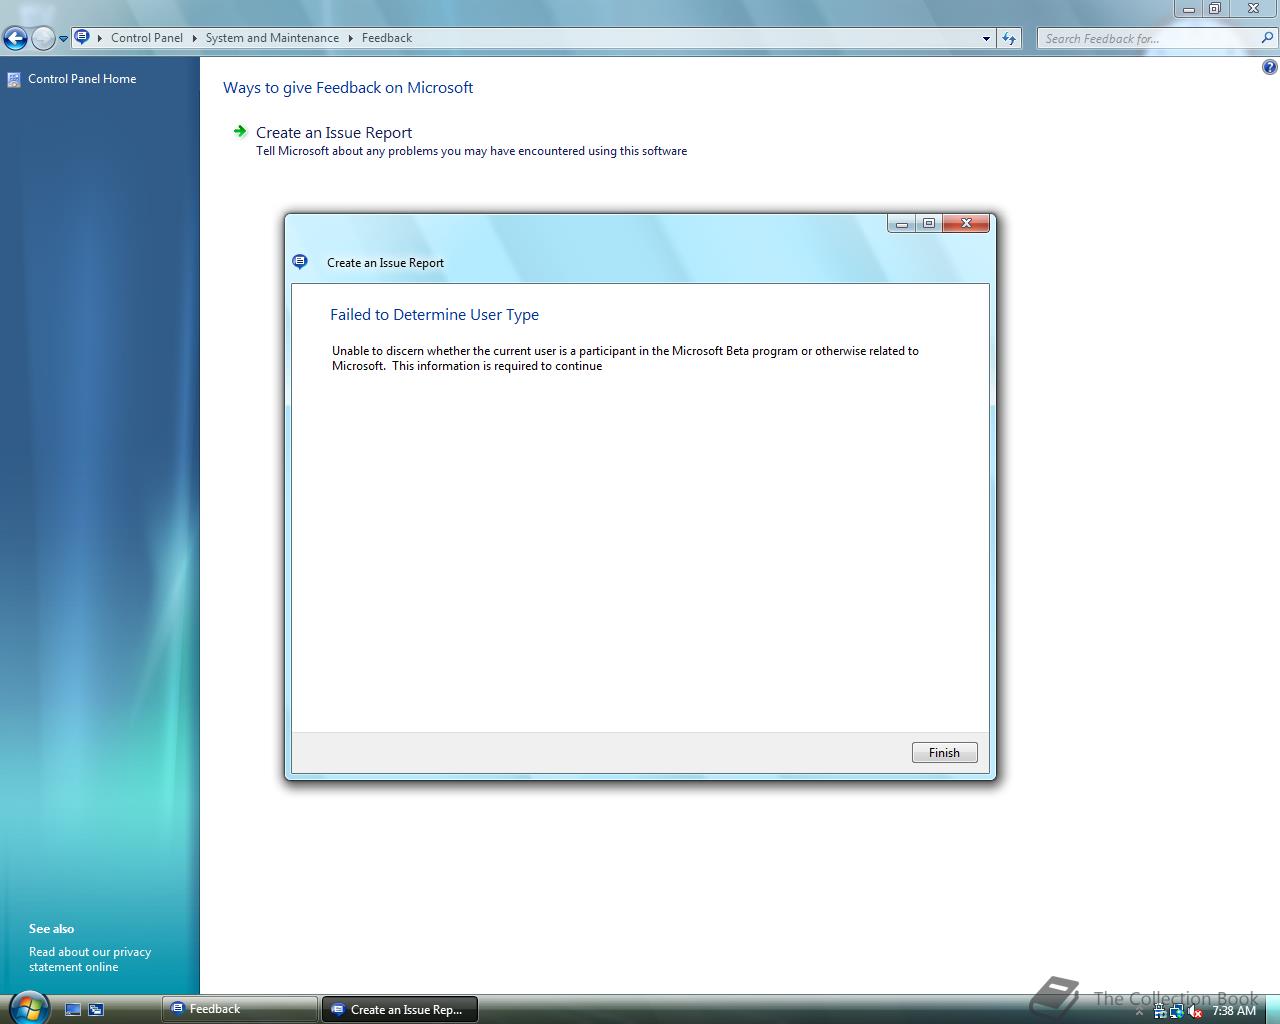Image resolution: width=1280 pixels, height=1024 pixels.
Task: Close the Create an Issue Report dialog
Action: [x=966, y=223]
